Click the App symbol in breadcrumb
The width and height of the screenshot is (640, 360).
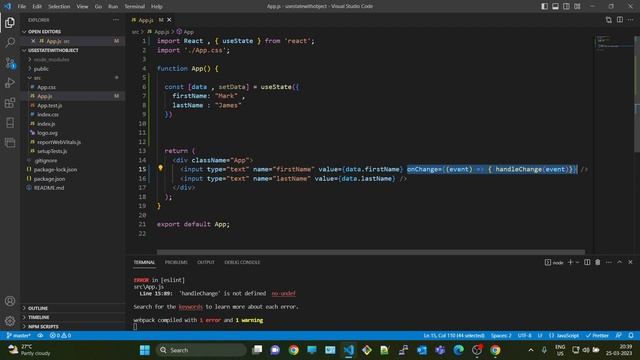(x=185, y=31)
